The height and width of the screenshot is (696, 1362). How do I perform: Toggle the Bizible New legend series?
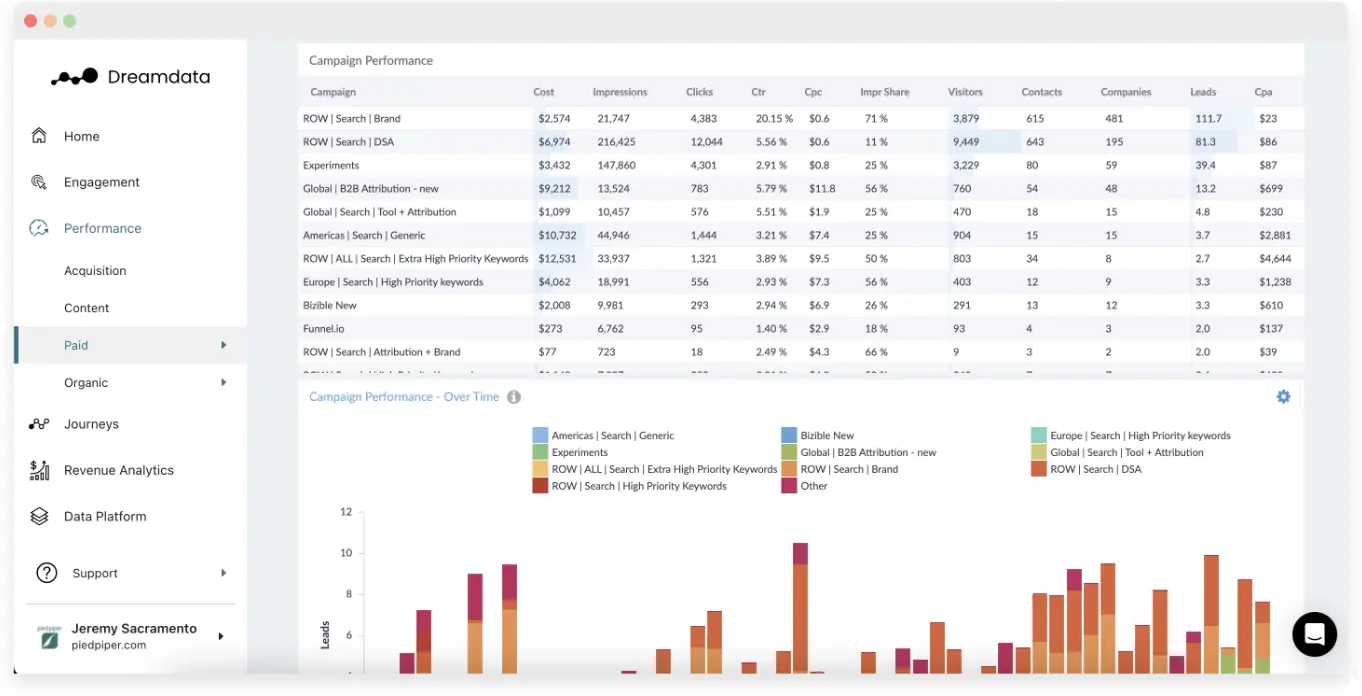pyautogui.click(x=789, y=435)
